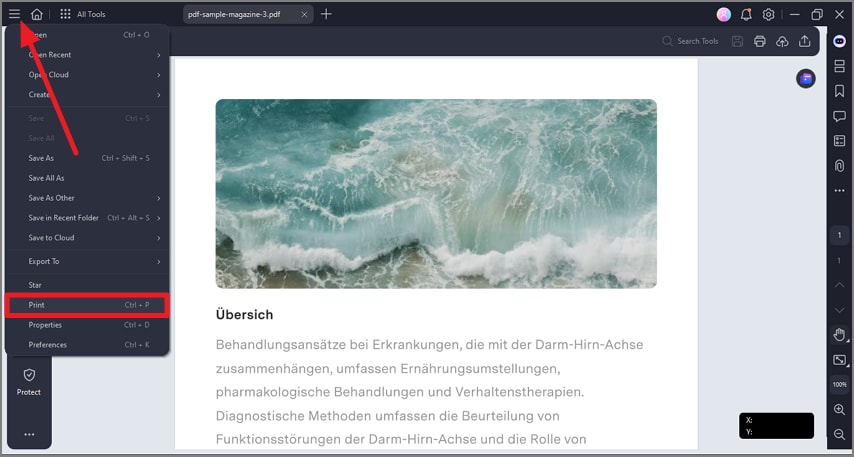The image size is (854, 457).
Task: Click the current page number box
Action: pos(839,235)
